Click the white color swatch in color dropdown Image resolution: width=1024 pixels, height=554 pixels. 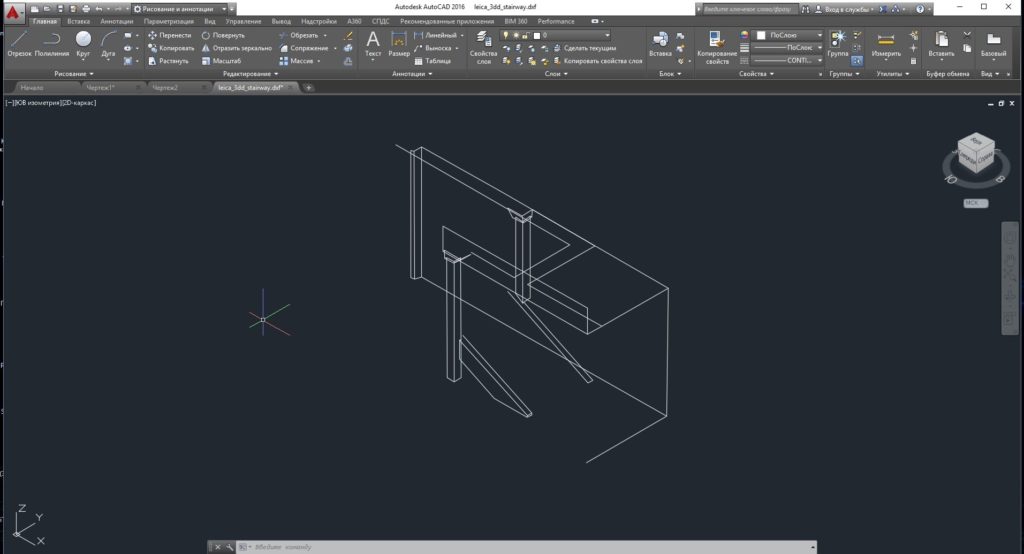point(761,35)
